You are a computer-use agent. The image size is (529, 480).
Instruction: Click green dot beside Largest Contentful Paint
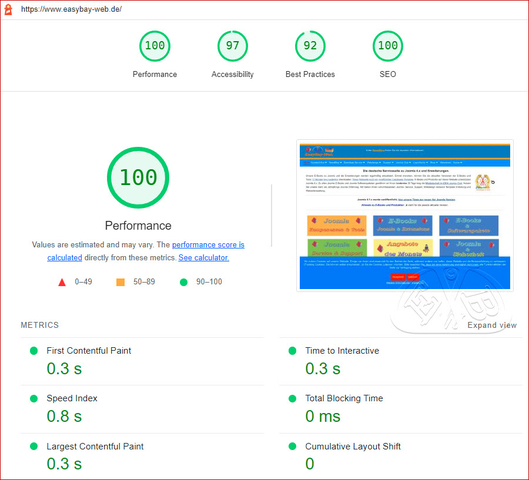(x=34, y=447)
